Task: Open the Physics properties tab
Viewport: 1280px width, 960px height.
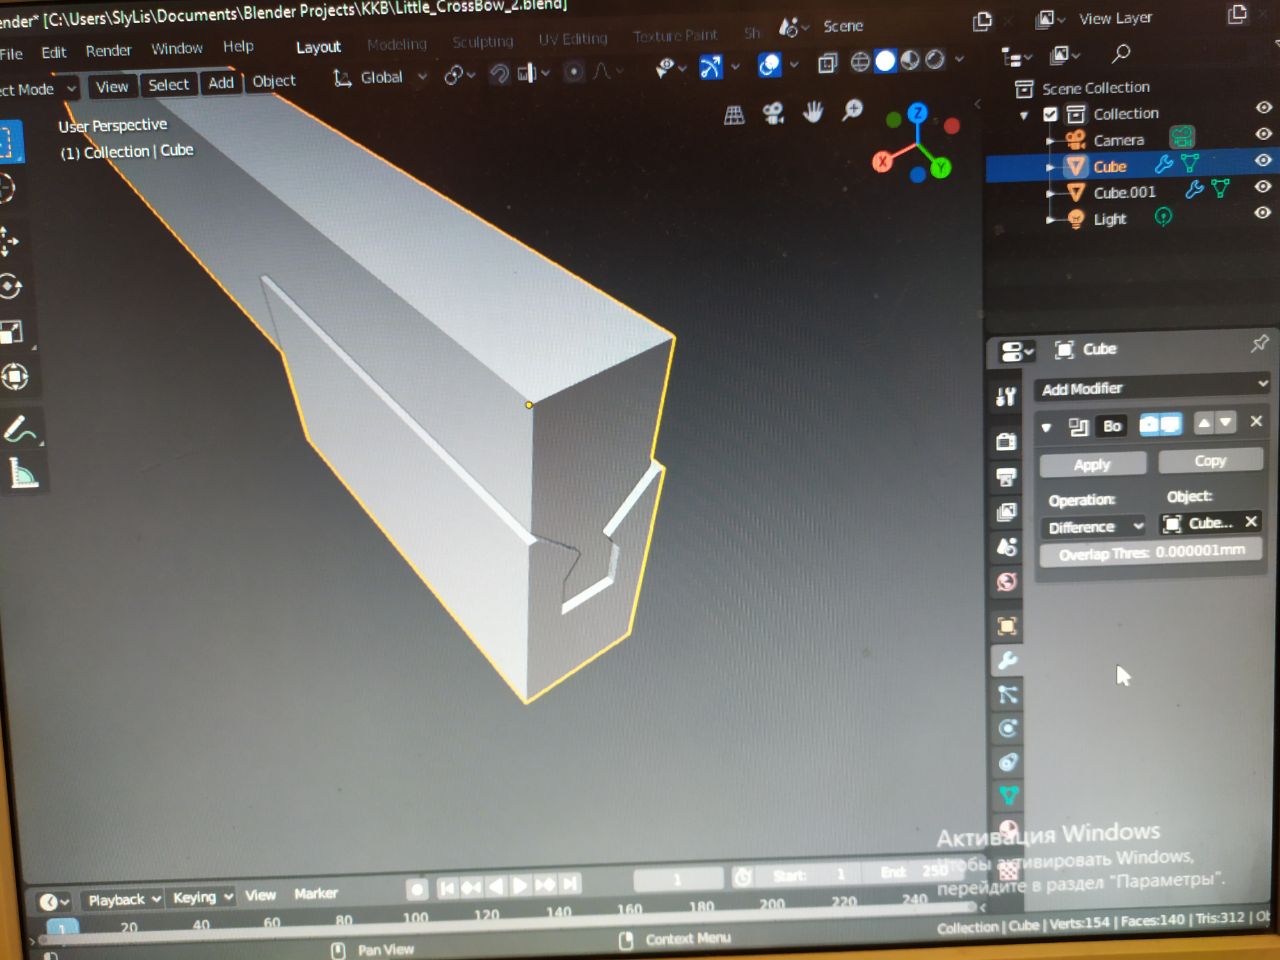Action: pos(1008,728)
